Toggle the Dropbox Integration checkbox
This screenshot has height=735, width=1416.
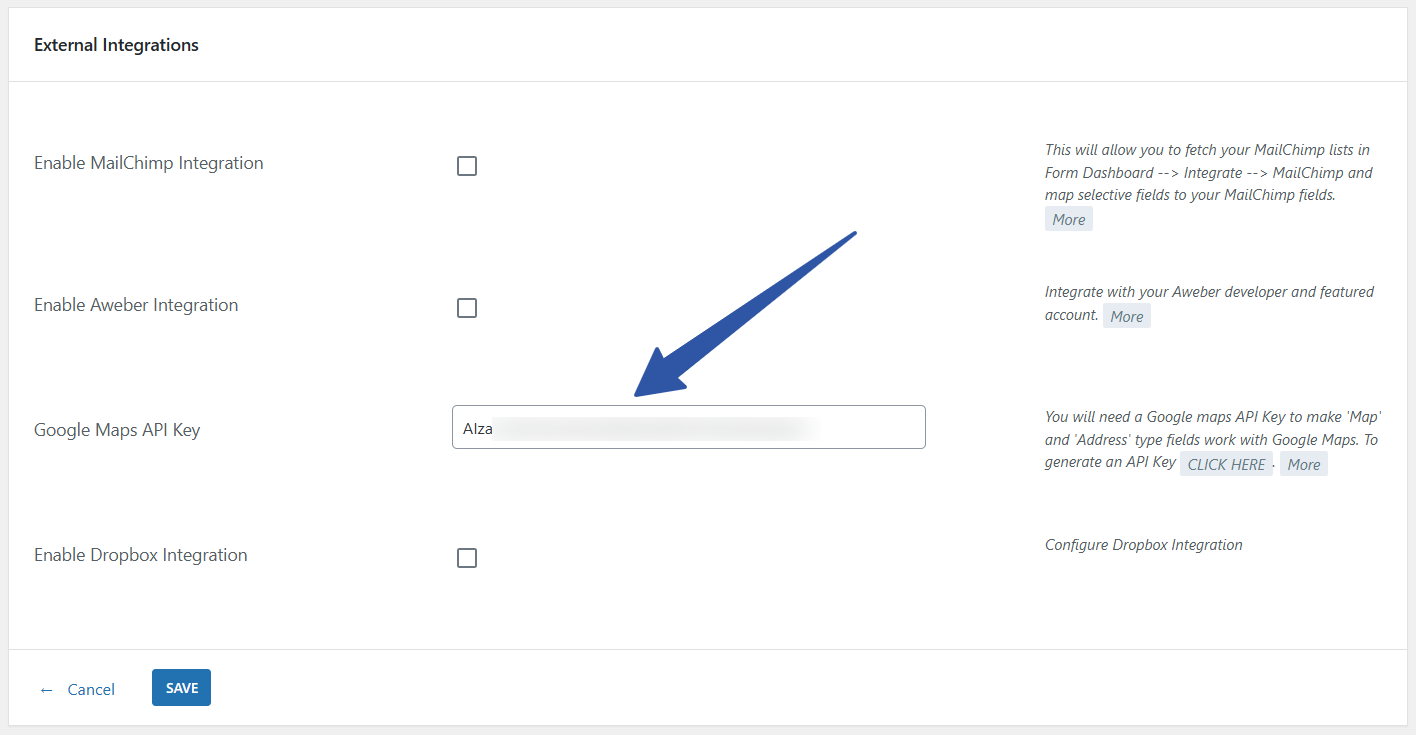467,558
